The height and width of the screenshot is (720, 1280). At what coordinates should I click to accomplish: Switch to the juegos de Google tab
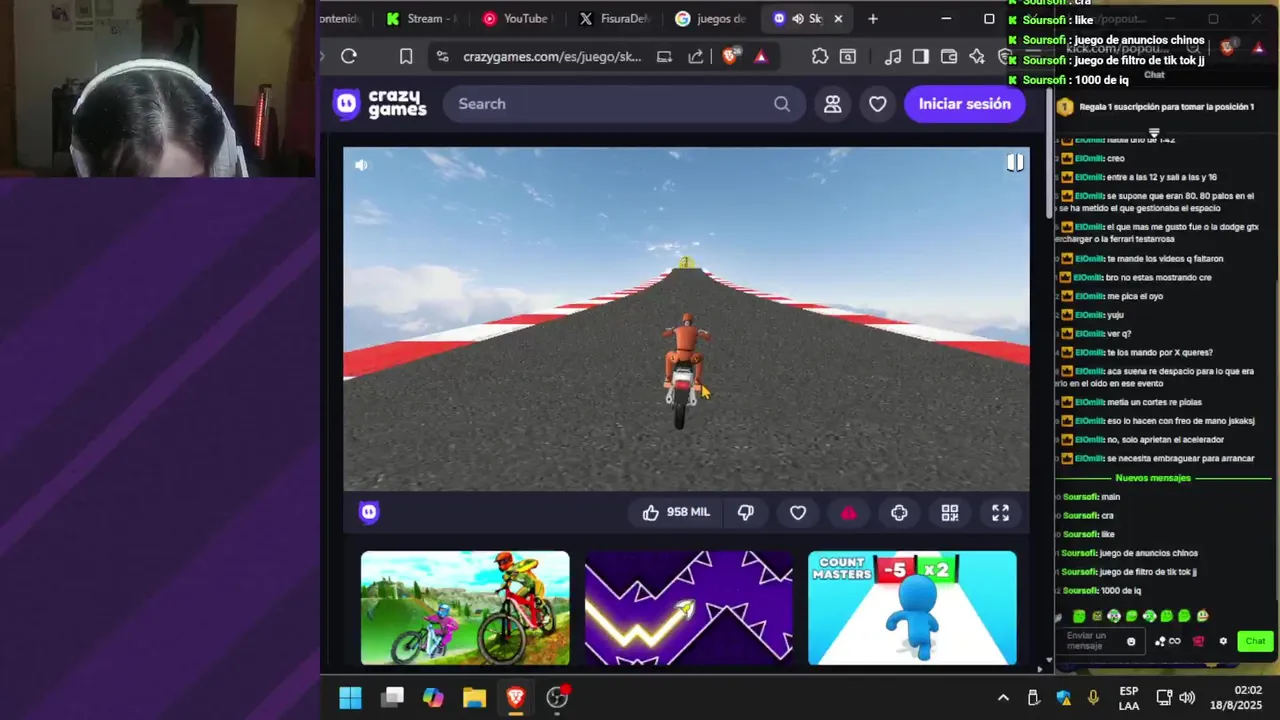711,18
